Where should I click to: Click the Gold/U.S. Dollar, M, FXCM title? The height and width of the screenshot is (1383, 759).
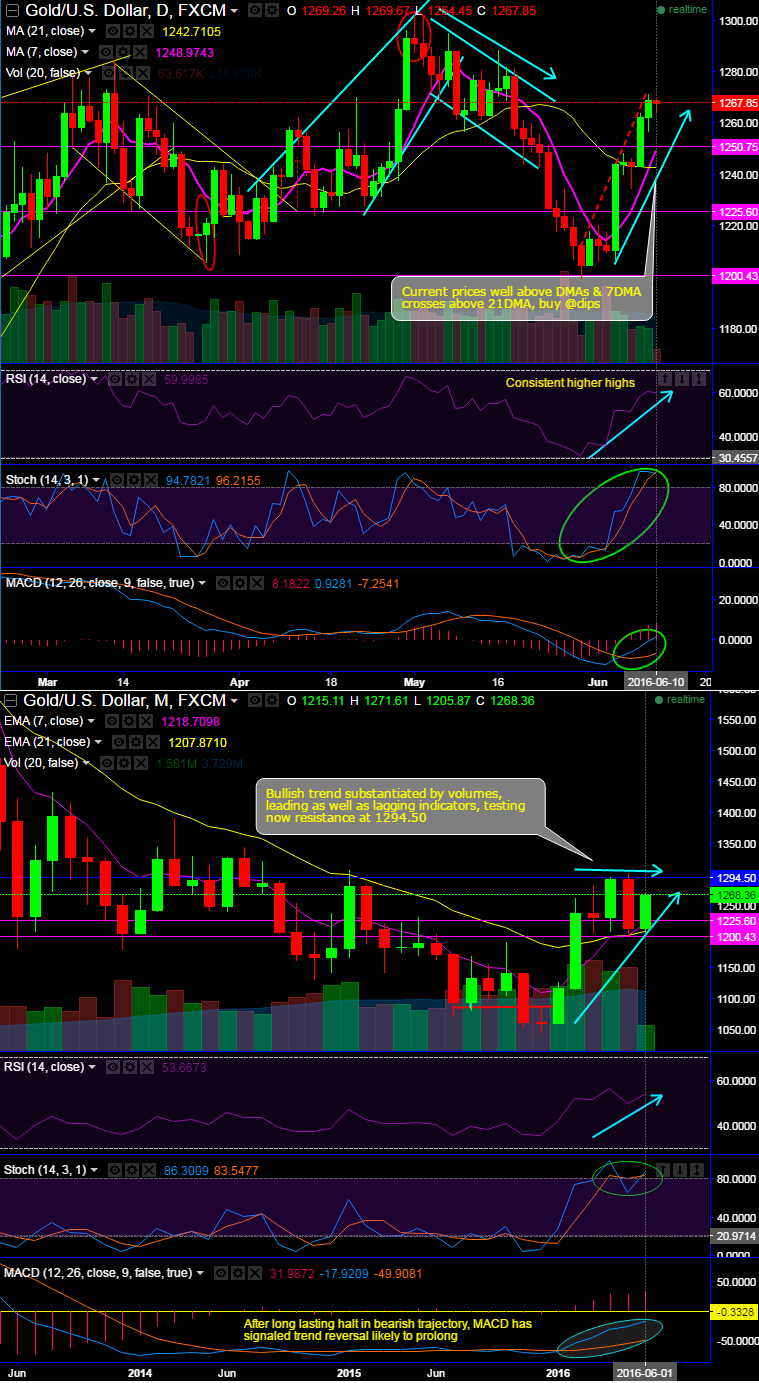click(125, 700)
